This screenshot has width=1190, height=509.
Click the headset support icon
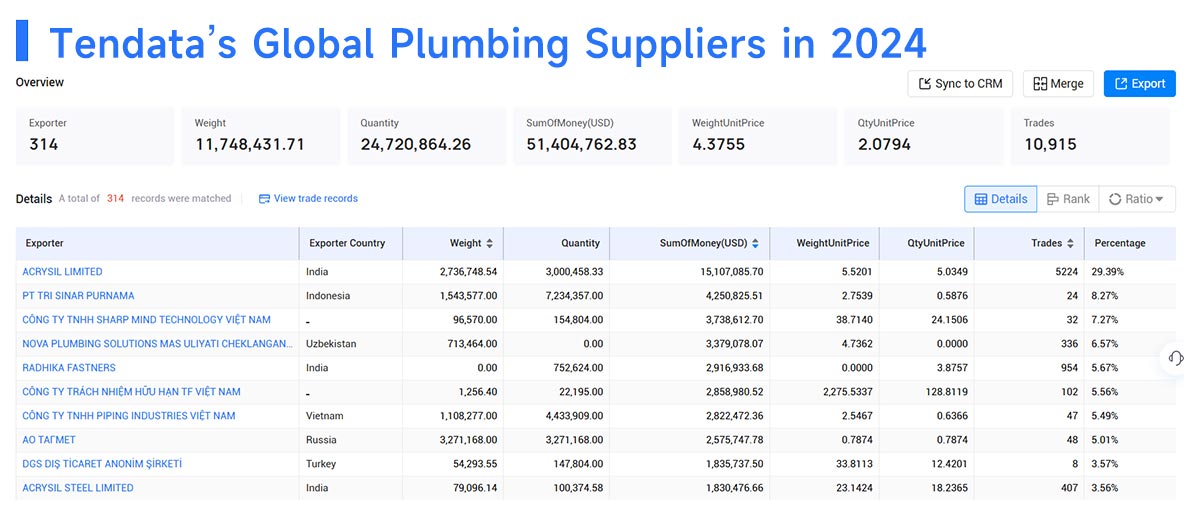1176,357
